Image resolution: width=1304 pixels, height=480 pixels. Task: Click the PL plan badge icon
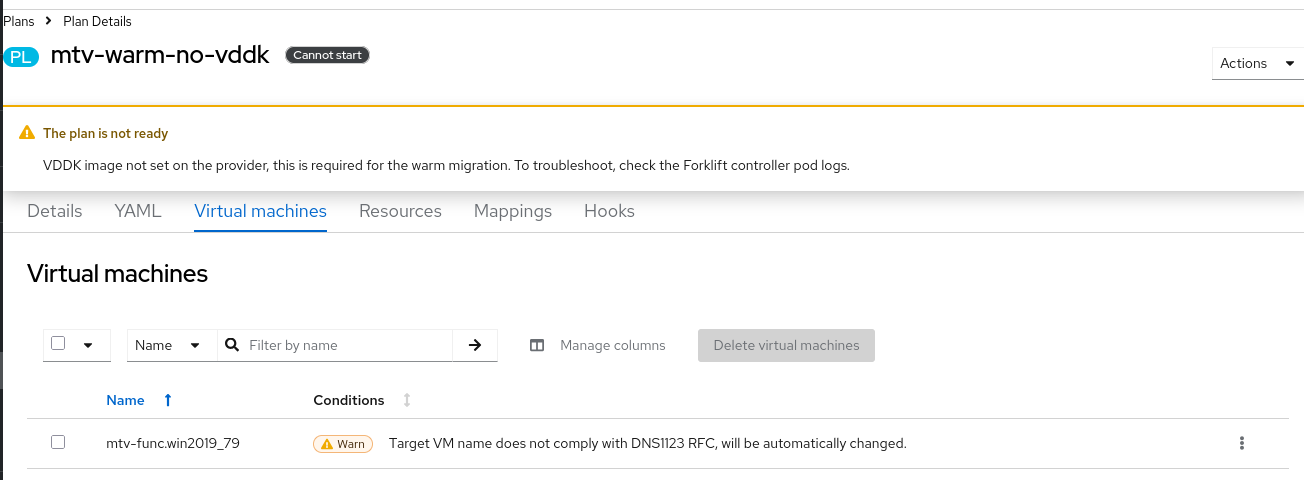[20, 57]
